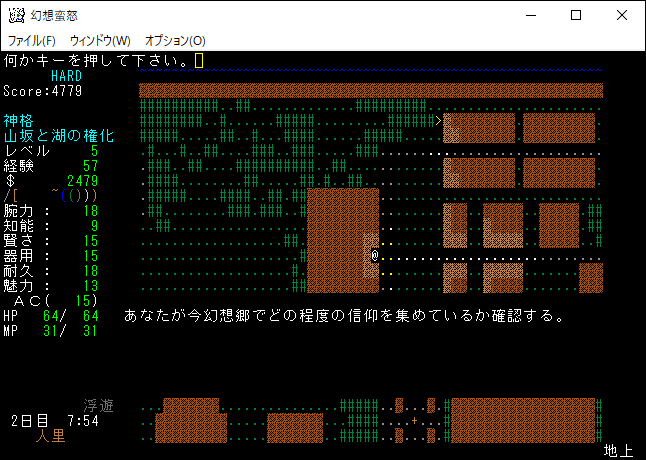Click the 人里 location label

coord(51,436)
